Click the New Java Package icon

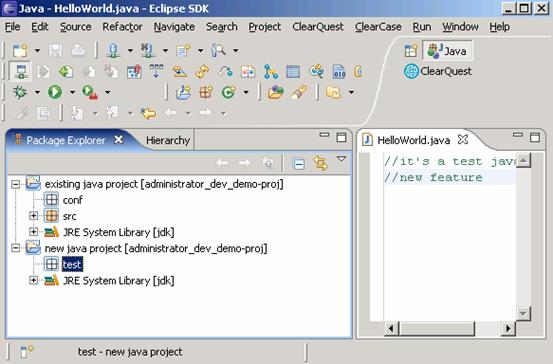tap(206, 92)
